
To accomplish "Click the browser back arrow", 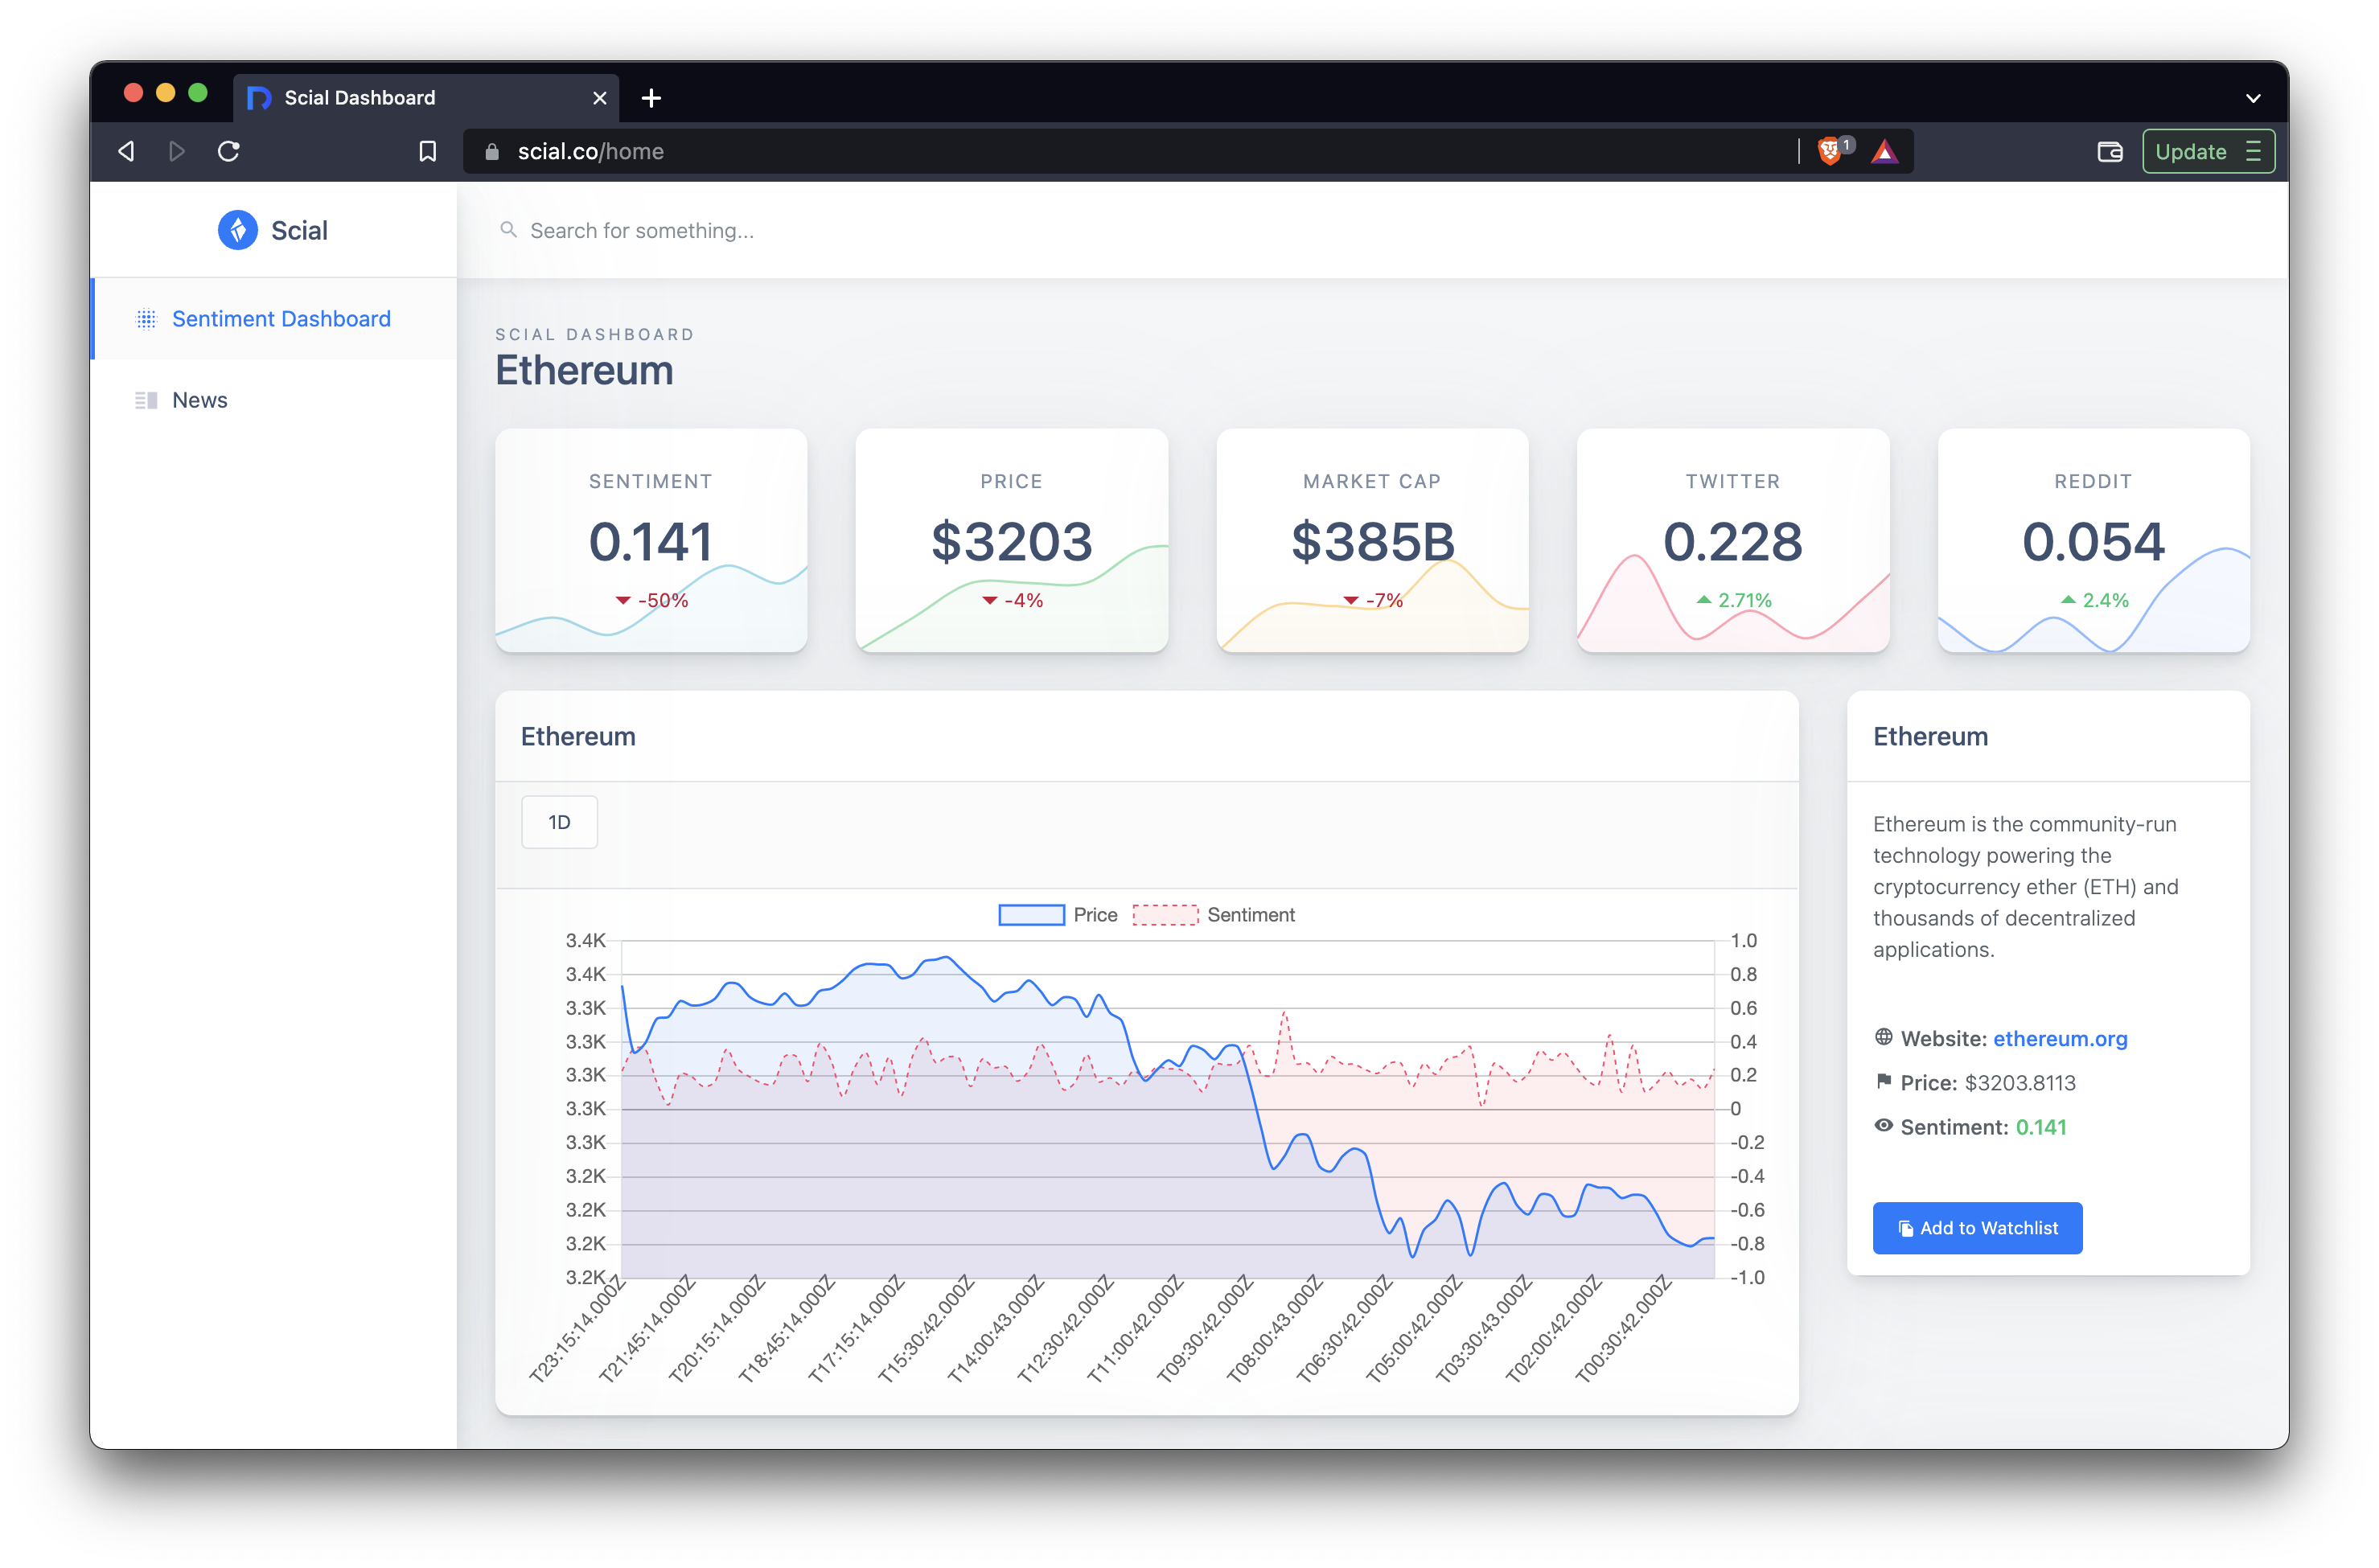I will (127, 151).
